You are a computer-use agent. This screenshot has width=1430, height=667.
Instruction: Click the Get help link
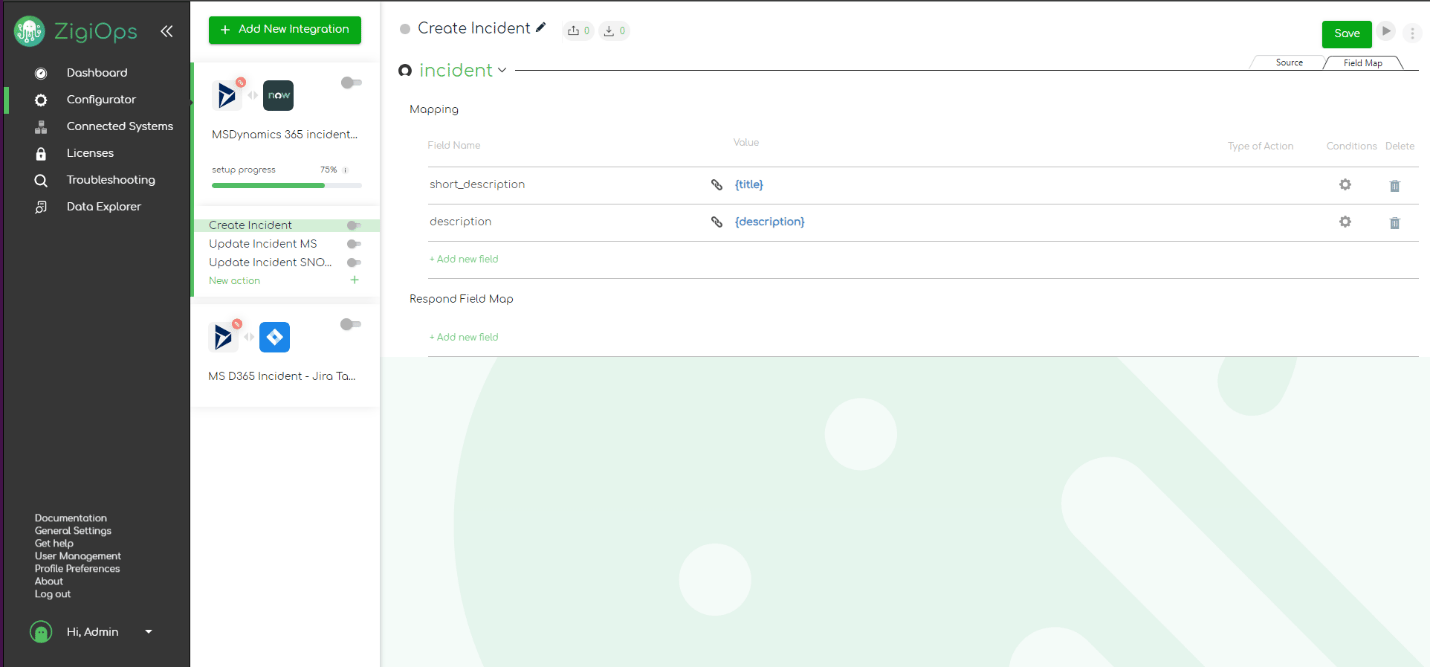click(x=54, y=544)
